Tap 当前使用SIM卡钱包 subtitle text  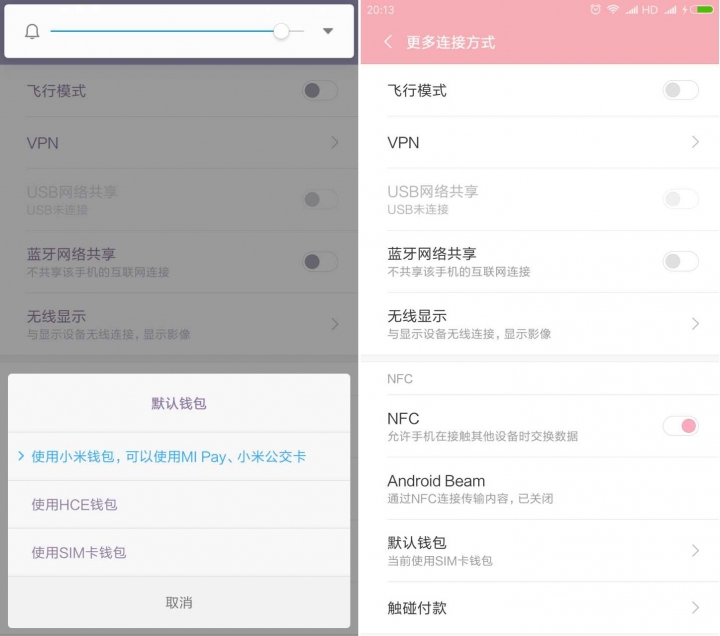pos(440,561)
